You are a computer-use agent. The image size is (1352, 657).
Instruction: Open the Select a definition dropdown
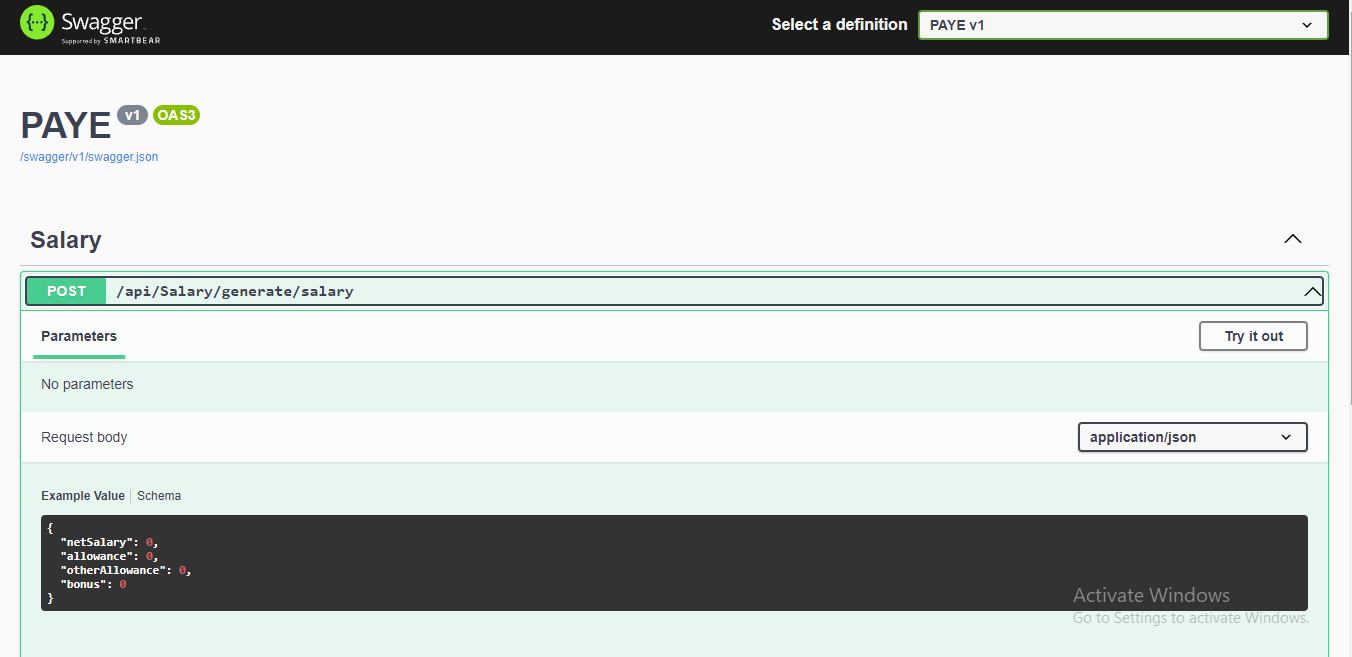tap(1122, 24)
